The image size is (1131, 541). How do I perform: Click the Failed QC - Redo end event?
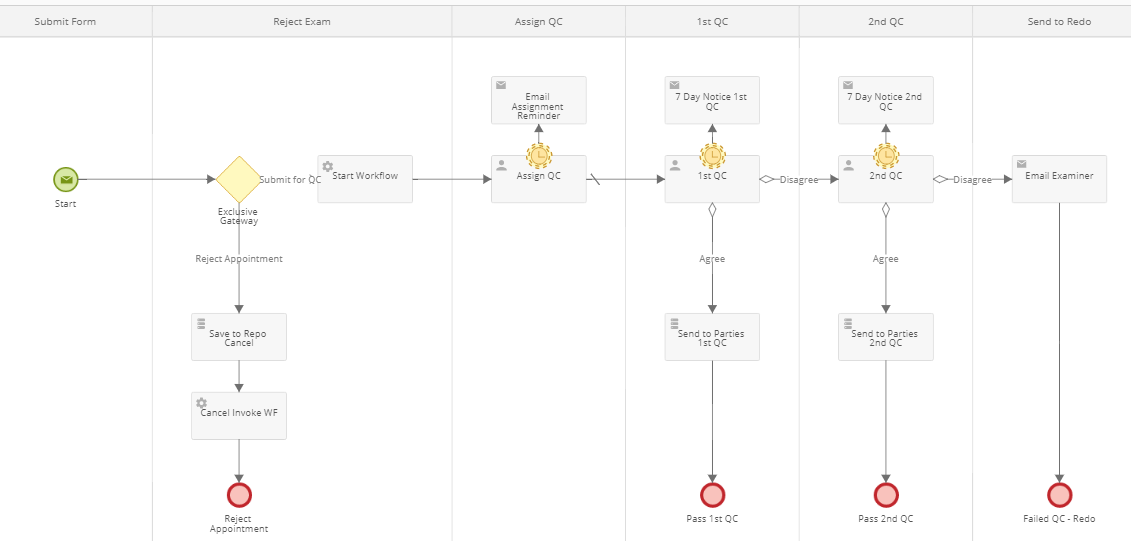1059,496
